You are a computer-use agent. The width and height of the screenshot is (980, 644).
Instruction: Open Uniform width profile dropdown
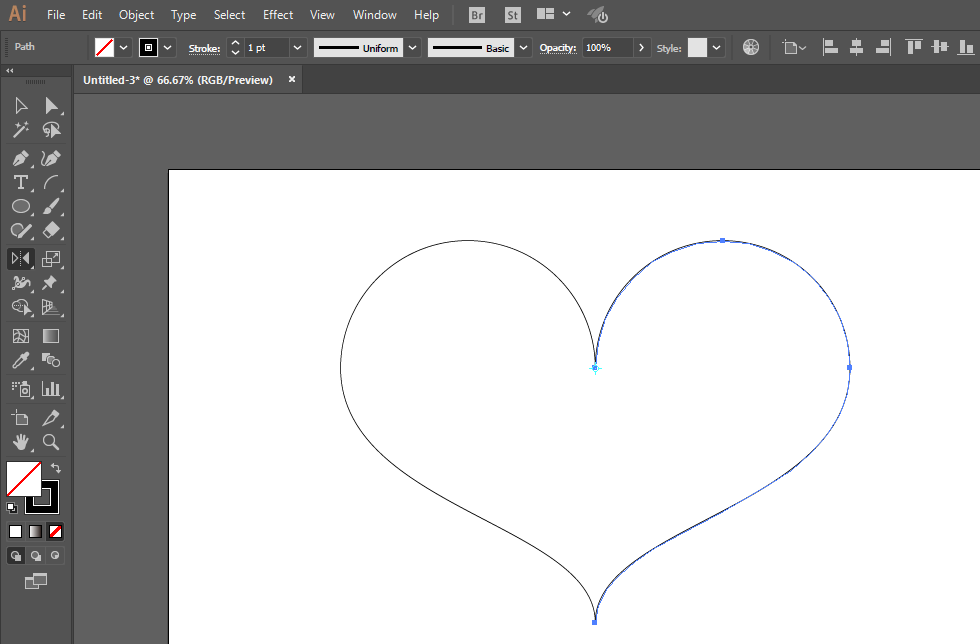pos(412,48)
